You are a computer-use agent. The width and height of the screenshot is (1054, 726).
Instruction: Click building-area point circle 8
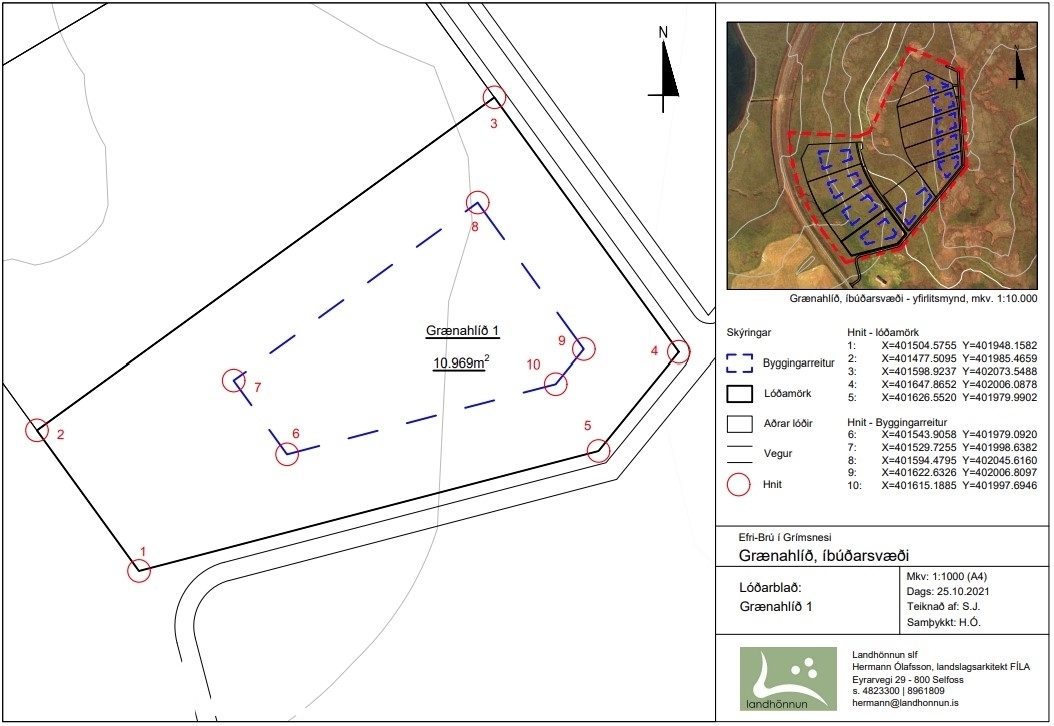477,202
